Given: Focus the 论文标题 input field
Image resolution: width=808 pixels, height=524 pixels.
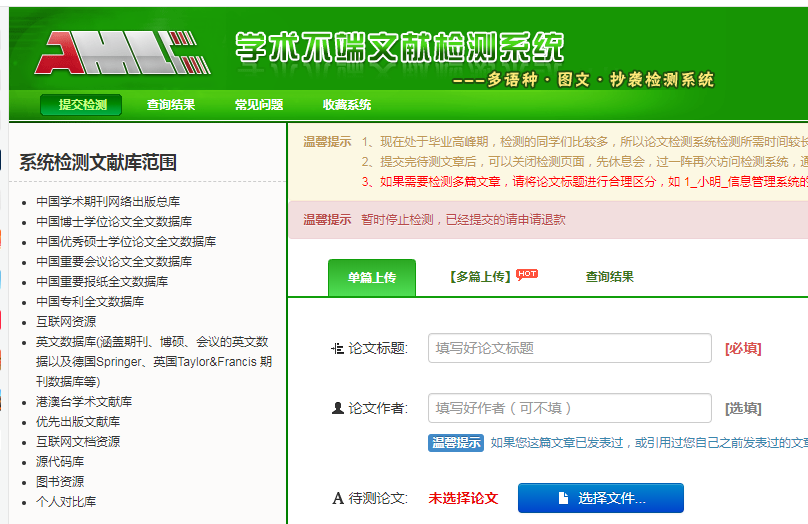Looking at the screenshot, I should point(569,348).
